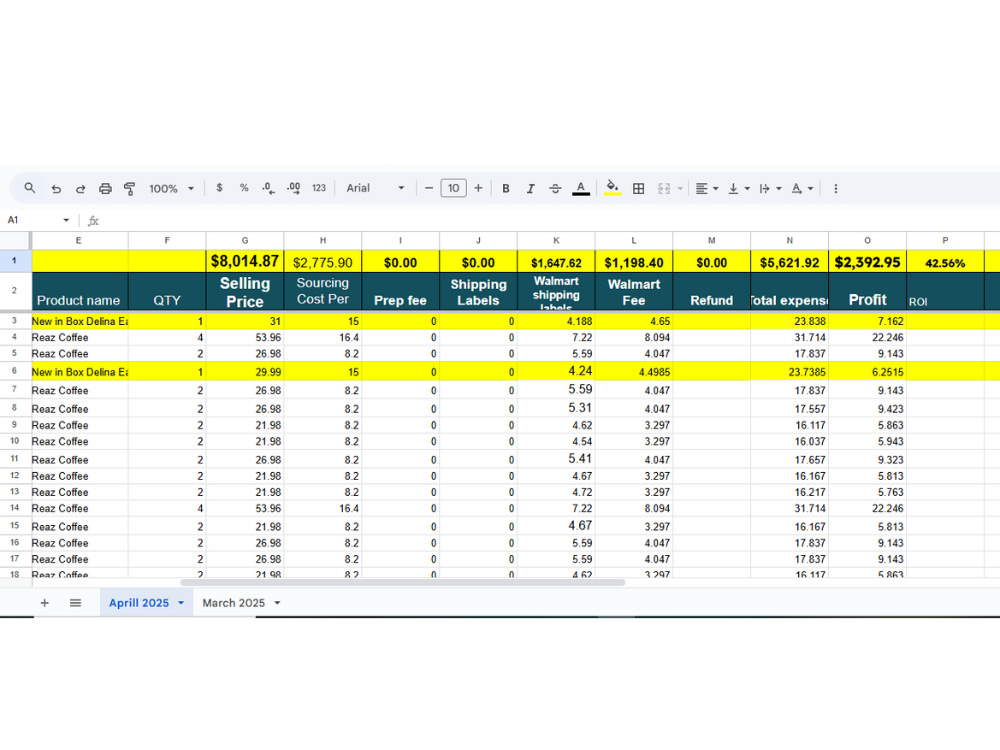Click the horizontal scrollbar

pyautogui.click(x=403, y=582)
